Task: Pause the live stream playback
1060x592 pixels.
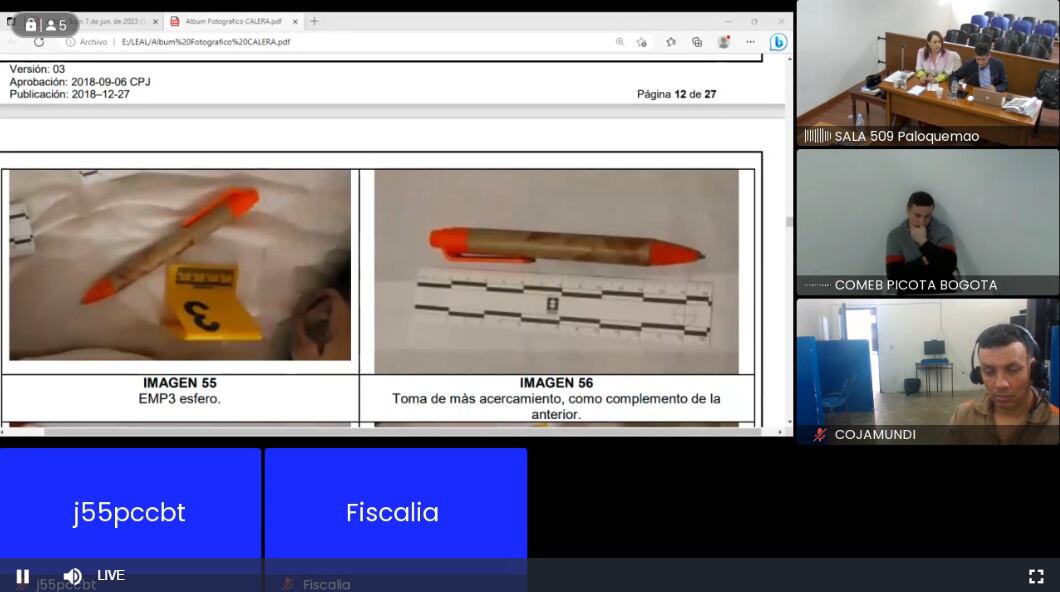Action: point(22,576)
